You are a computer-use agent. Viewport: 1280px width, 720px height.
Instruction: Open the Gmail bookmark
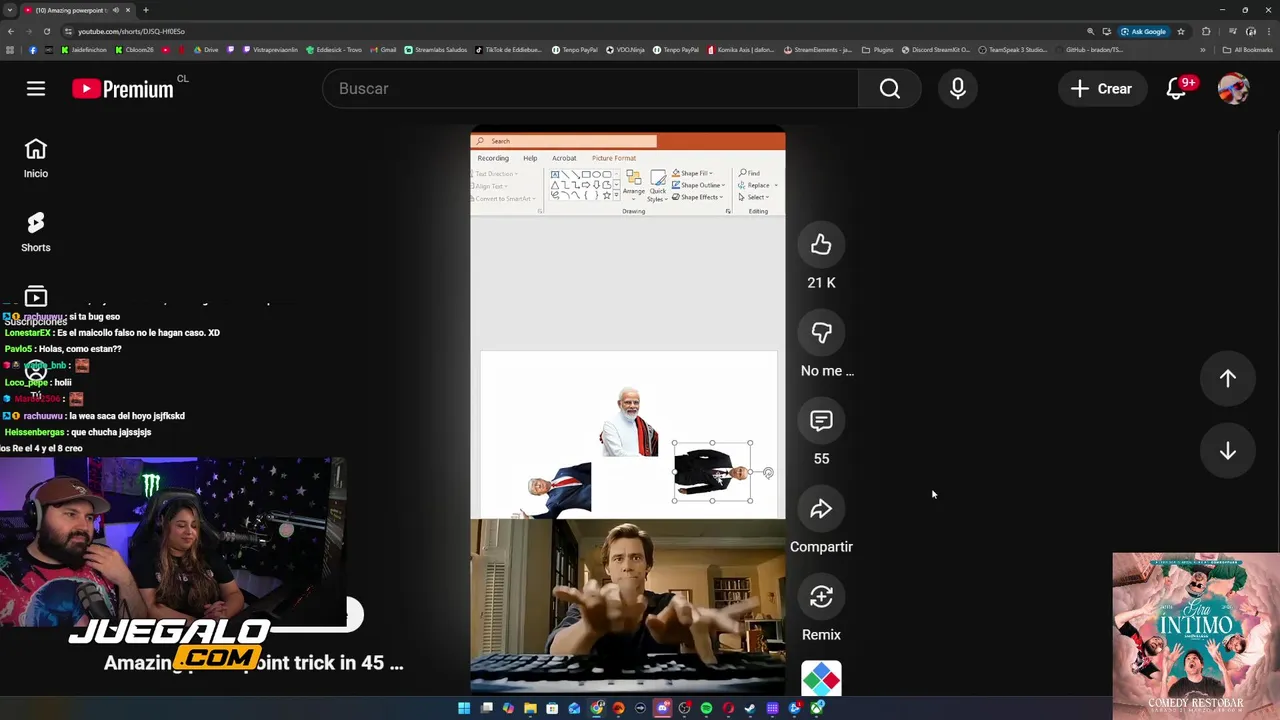(x=383, y=49)
